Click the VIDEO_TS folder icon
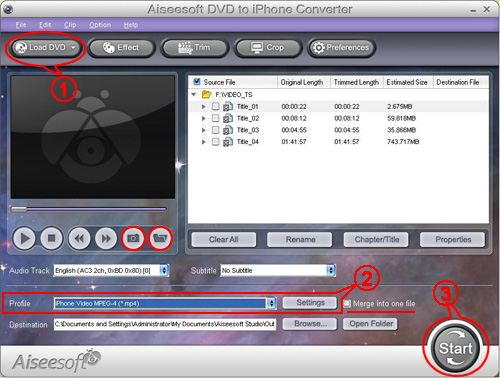500x378 pixels. [x=207, y=95]
